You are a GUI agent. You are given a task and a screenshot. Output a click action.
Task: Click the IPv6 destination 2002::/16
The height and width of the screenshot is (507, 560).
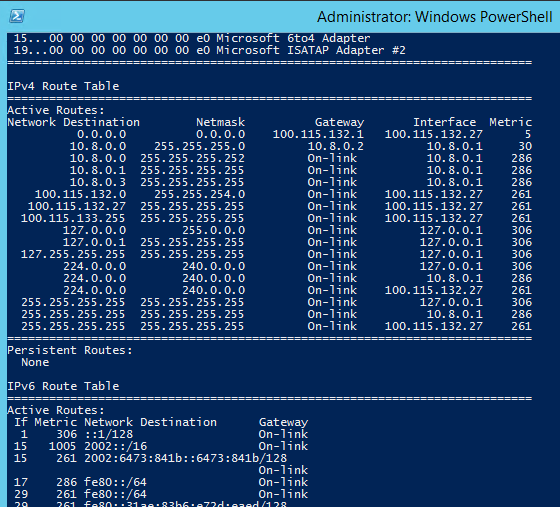click(116, 446)
